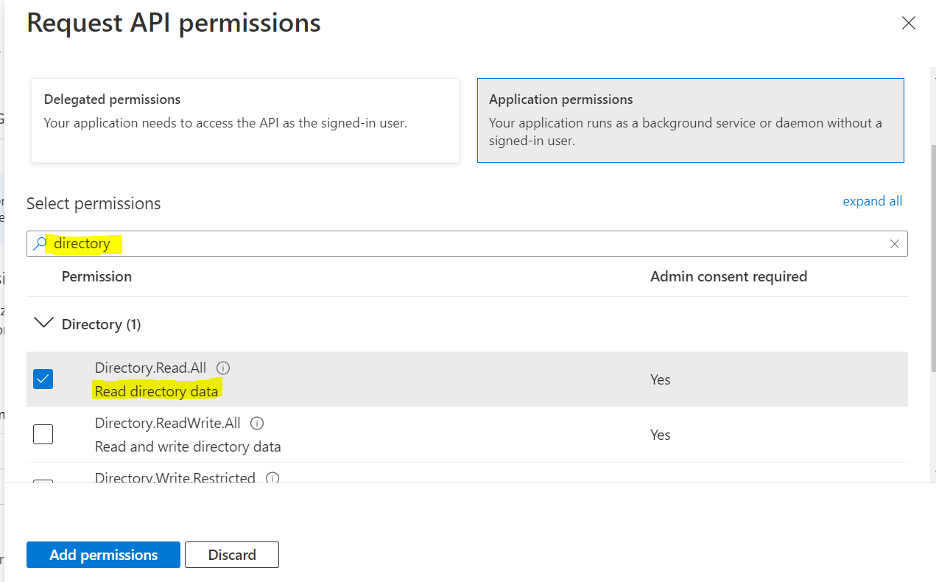The height and width of the screenshot is (582, 936).
Task: Click the Add permissions button
Action: tap(103, 555)
